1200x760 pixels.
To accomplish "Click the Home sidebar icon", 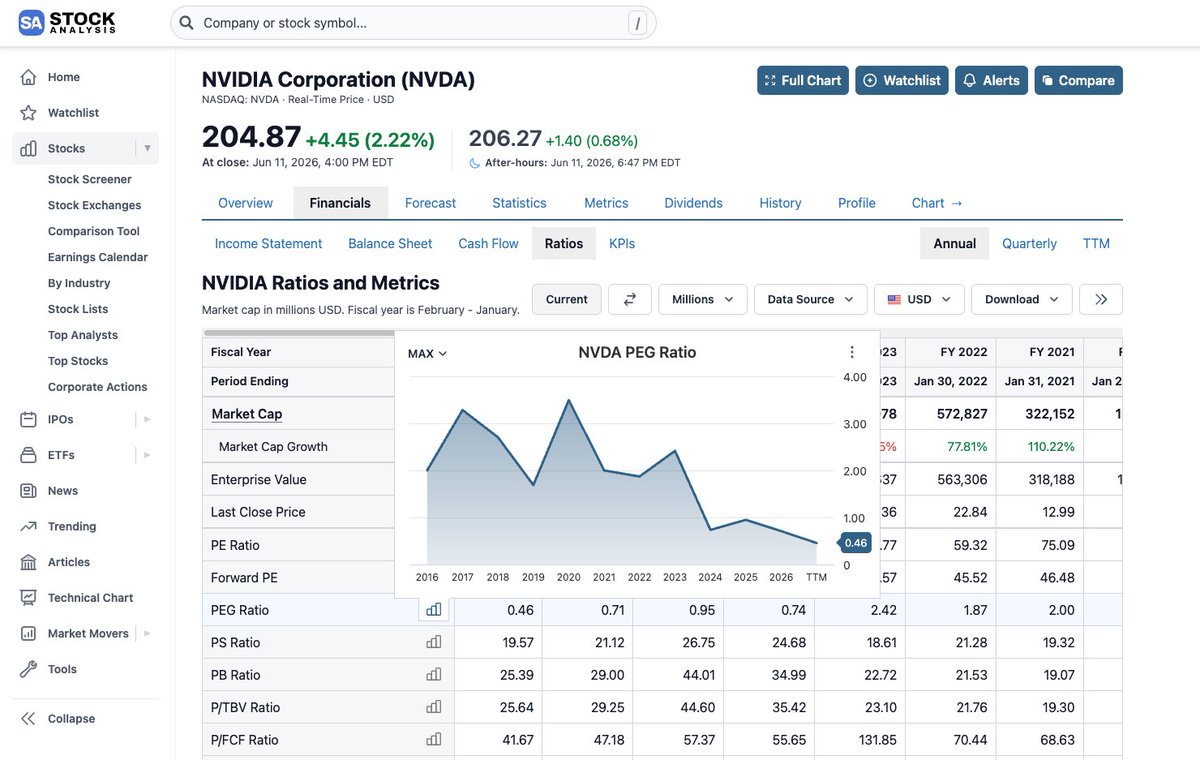I will (x=29, y=77).
